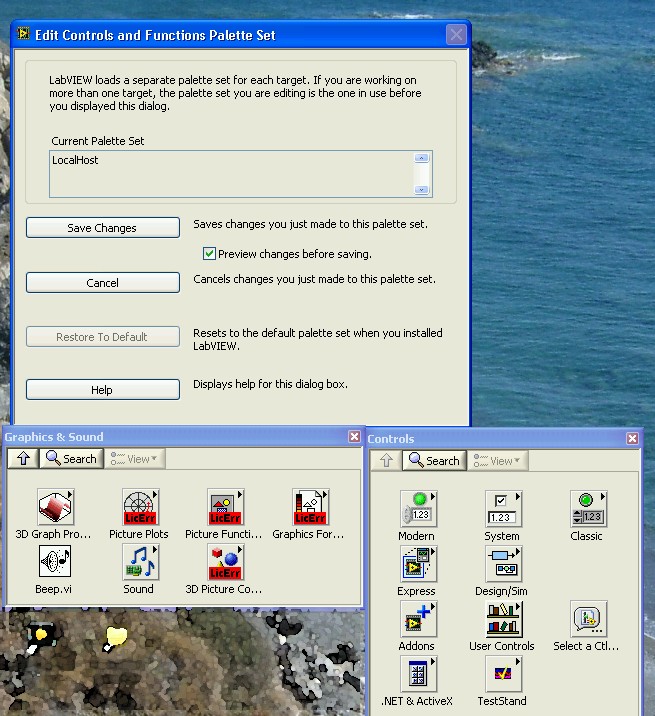This screenshot has height=716, width=655.
Task: Click the Select a Control icon
Action: 588,619
